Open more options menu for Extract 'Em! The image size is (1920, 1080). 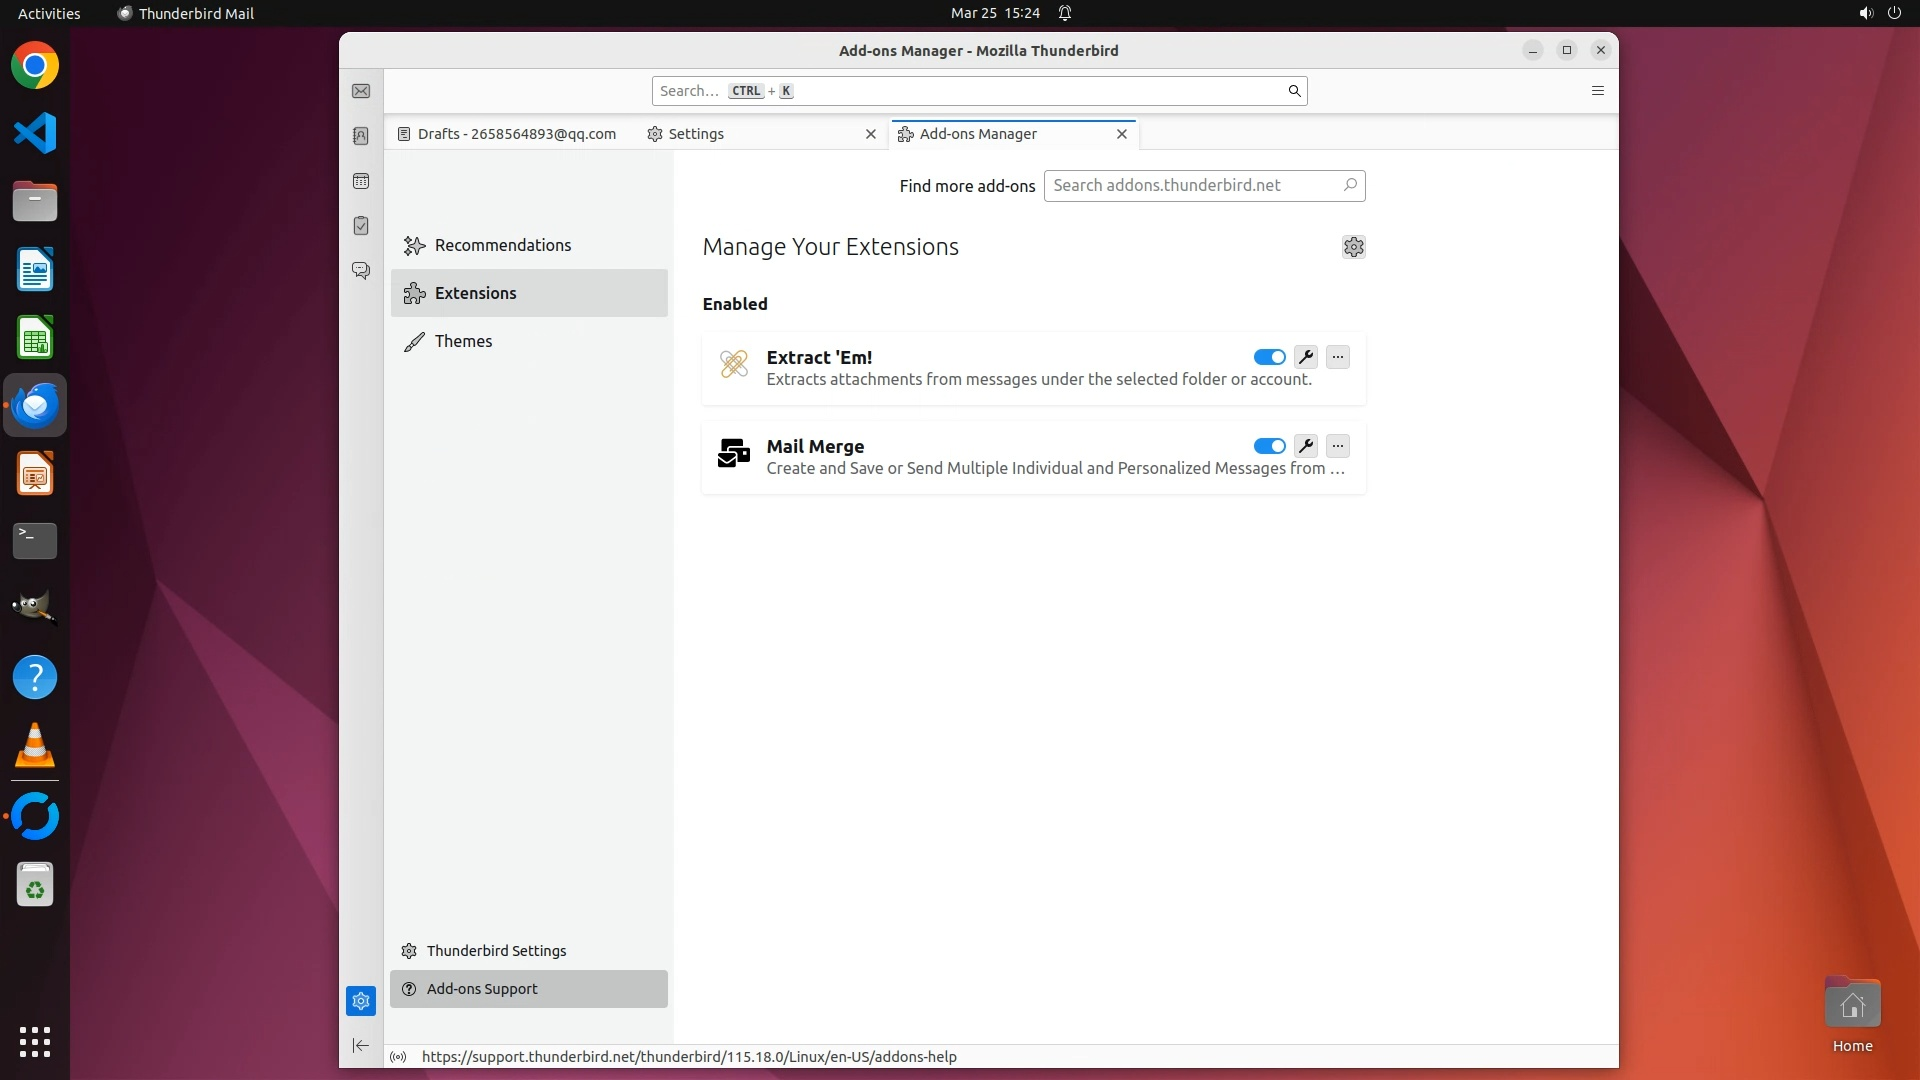coord(1337,357)
